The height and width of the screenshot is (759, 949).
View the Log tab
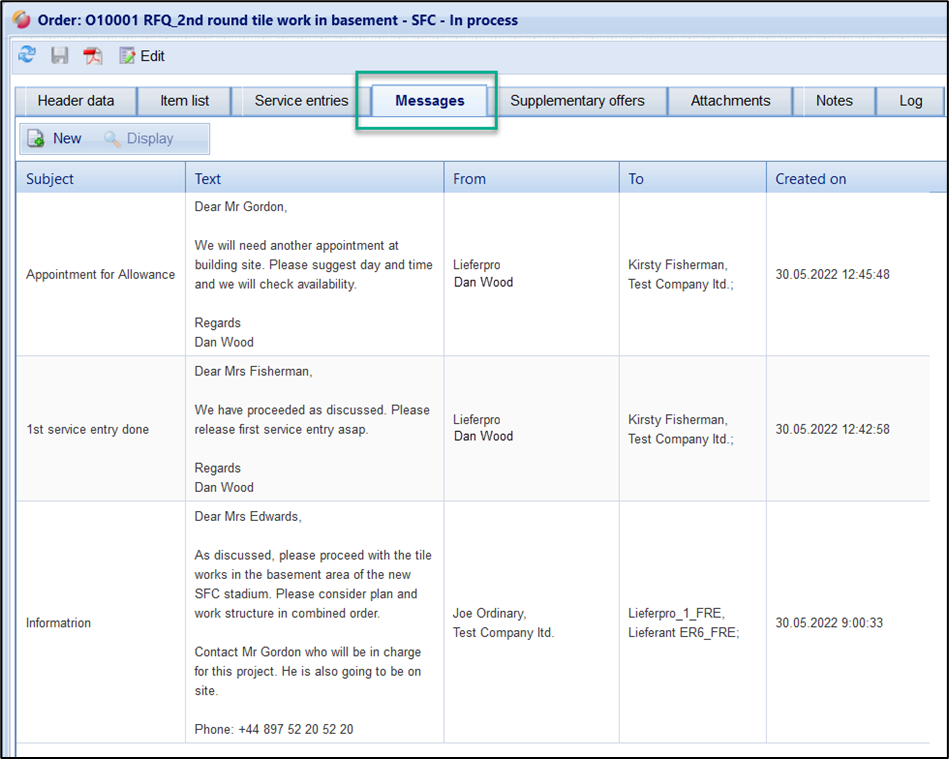click(x=910, y=101)
